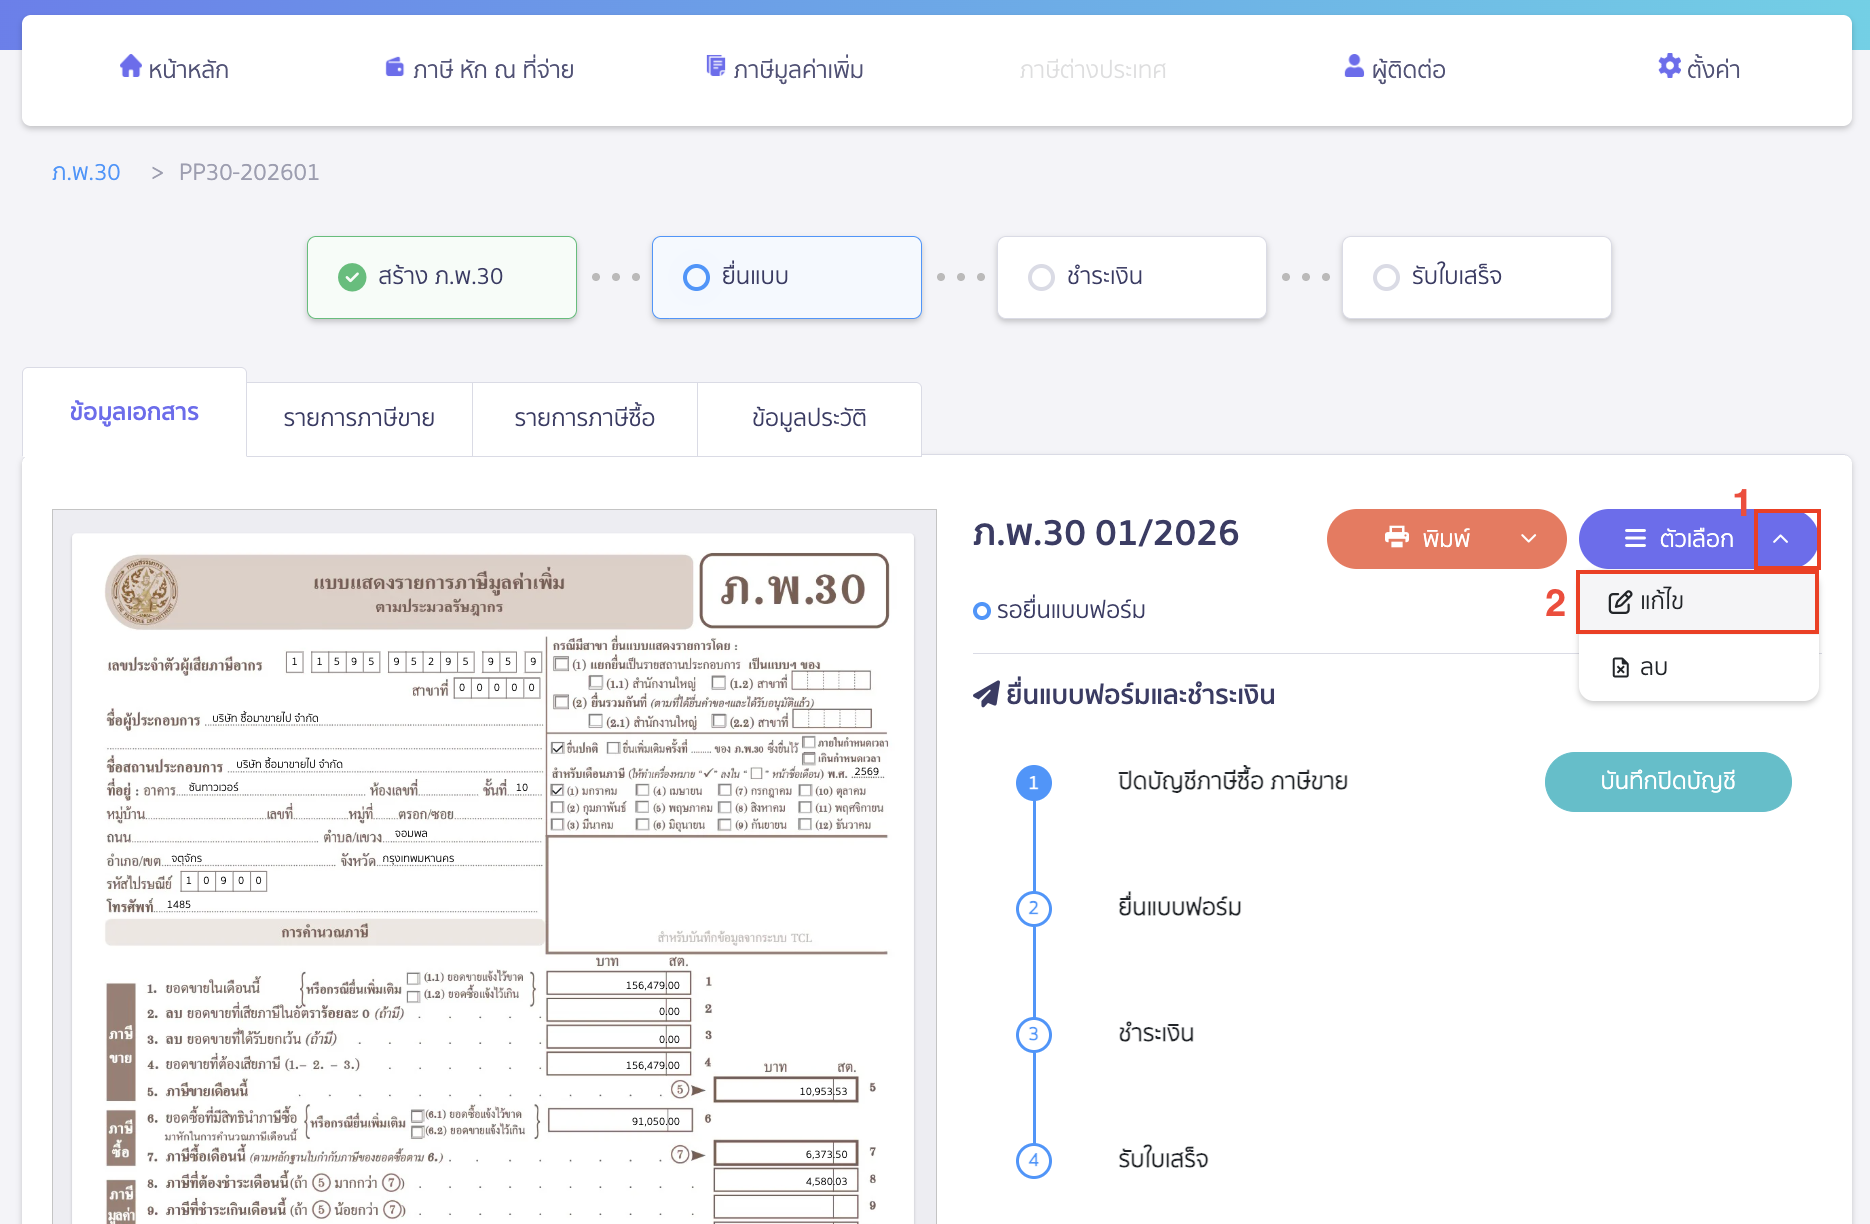Open settings via the ตั้งค่า gear icon
Screen dimensions: 1870x1224
1667,66
